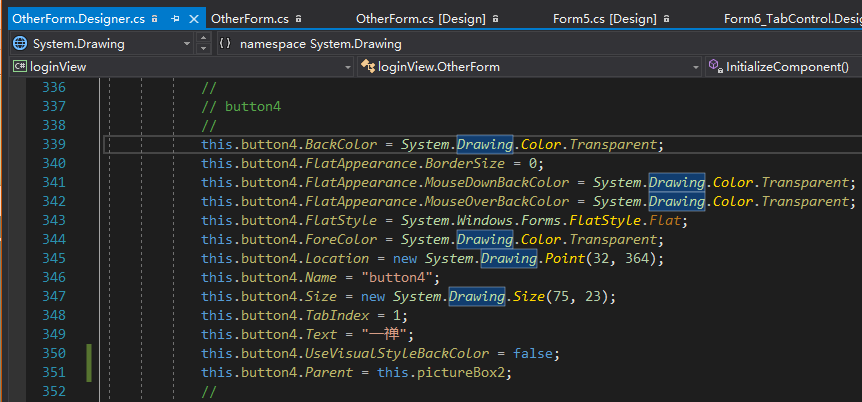This screenshot has width=862, height=402.
Task: Close the OtherForm.Designer.cs tab
Action: pos(194,19)
